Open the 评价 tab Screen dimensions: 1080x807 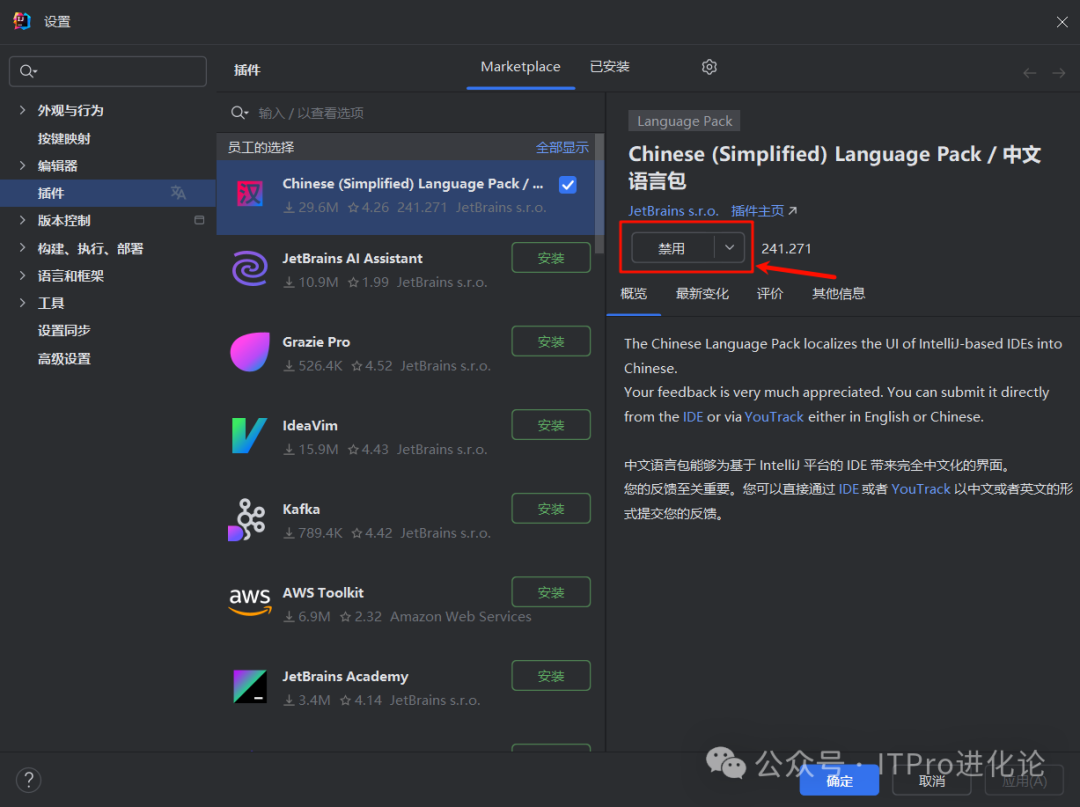[x=770, y=294]
